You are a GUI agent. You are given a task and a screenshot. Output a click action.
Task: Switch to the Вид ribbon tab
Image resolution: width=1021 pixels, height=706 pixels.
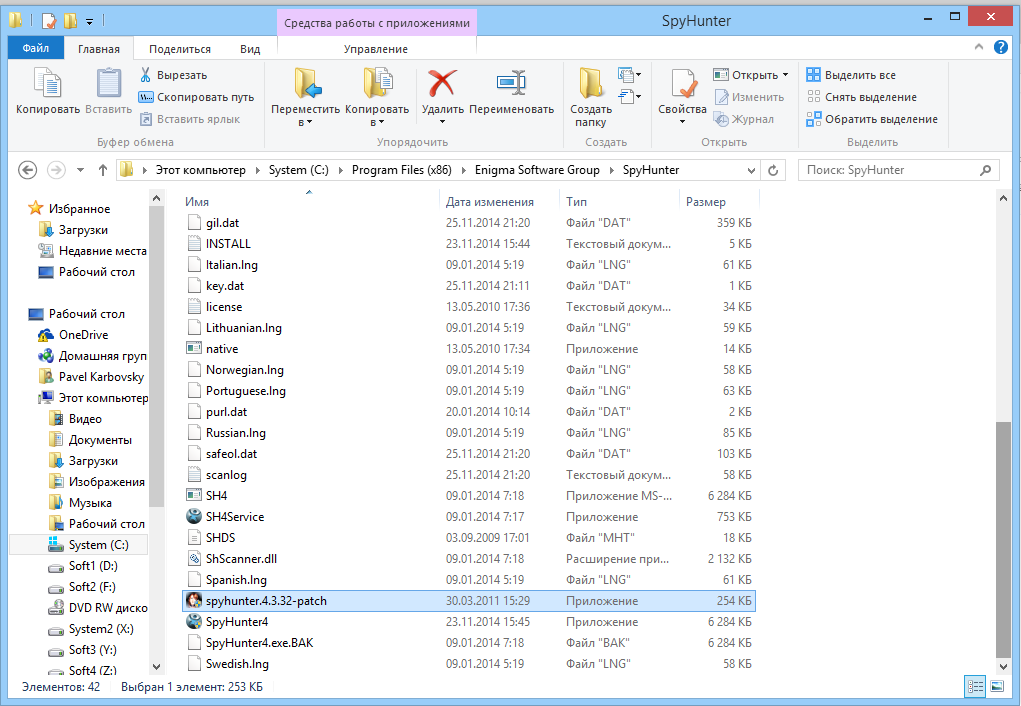point(250,49)
